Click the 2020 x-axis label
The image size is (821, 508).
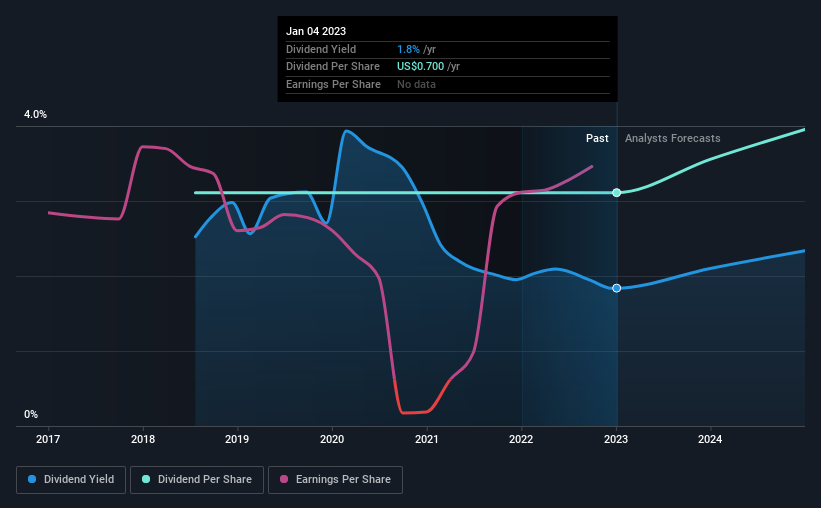coord(332,439)
